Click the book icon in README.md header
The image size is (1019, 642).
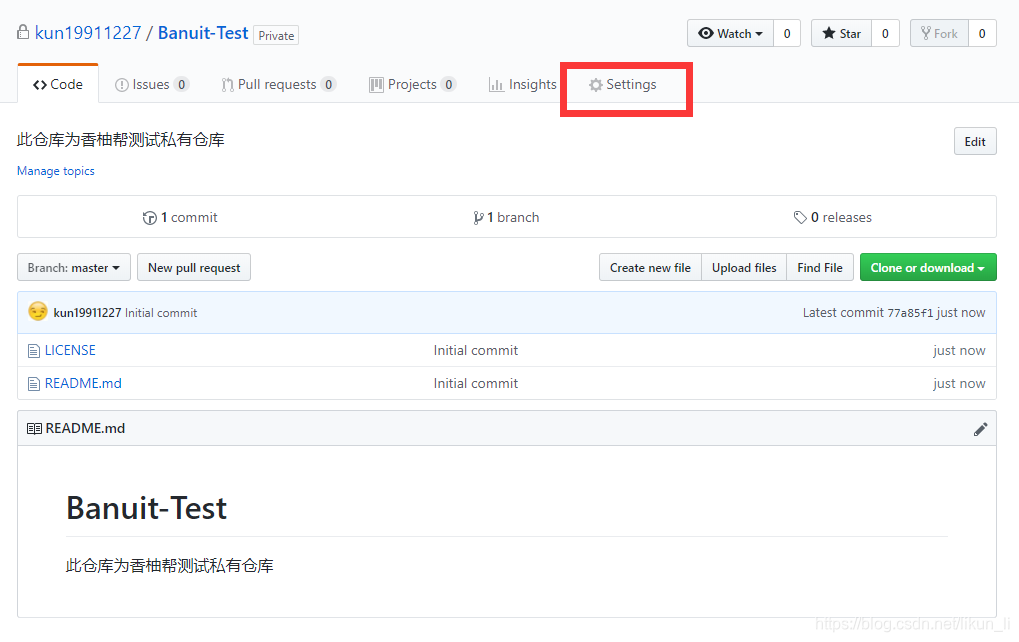click(34, 428)
